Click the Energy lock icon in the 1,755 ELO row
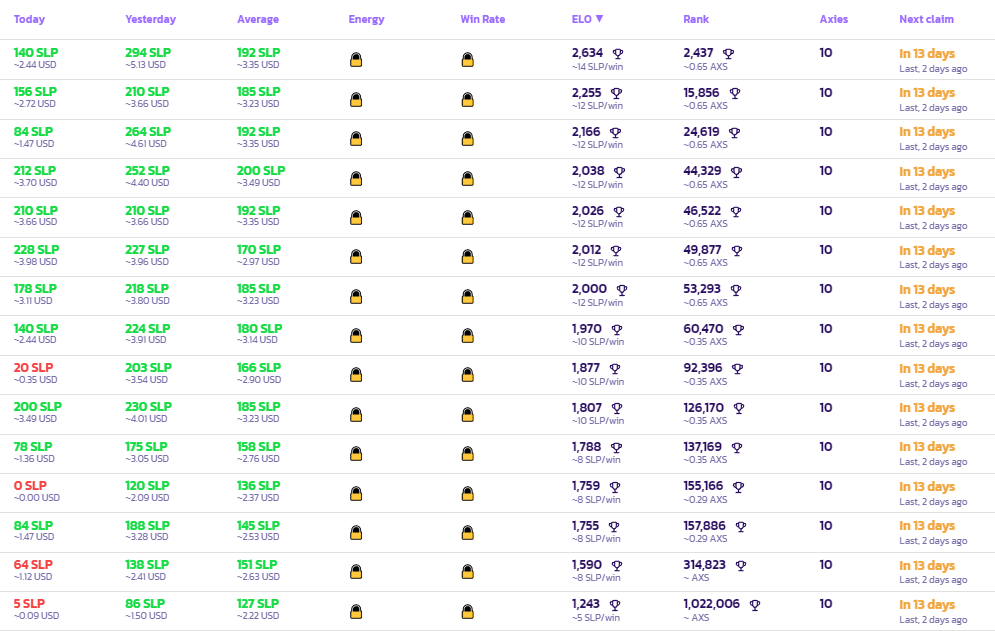The width and height of the screenshot is (995, 631). (x=356, y=533)
